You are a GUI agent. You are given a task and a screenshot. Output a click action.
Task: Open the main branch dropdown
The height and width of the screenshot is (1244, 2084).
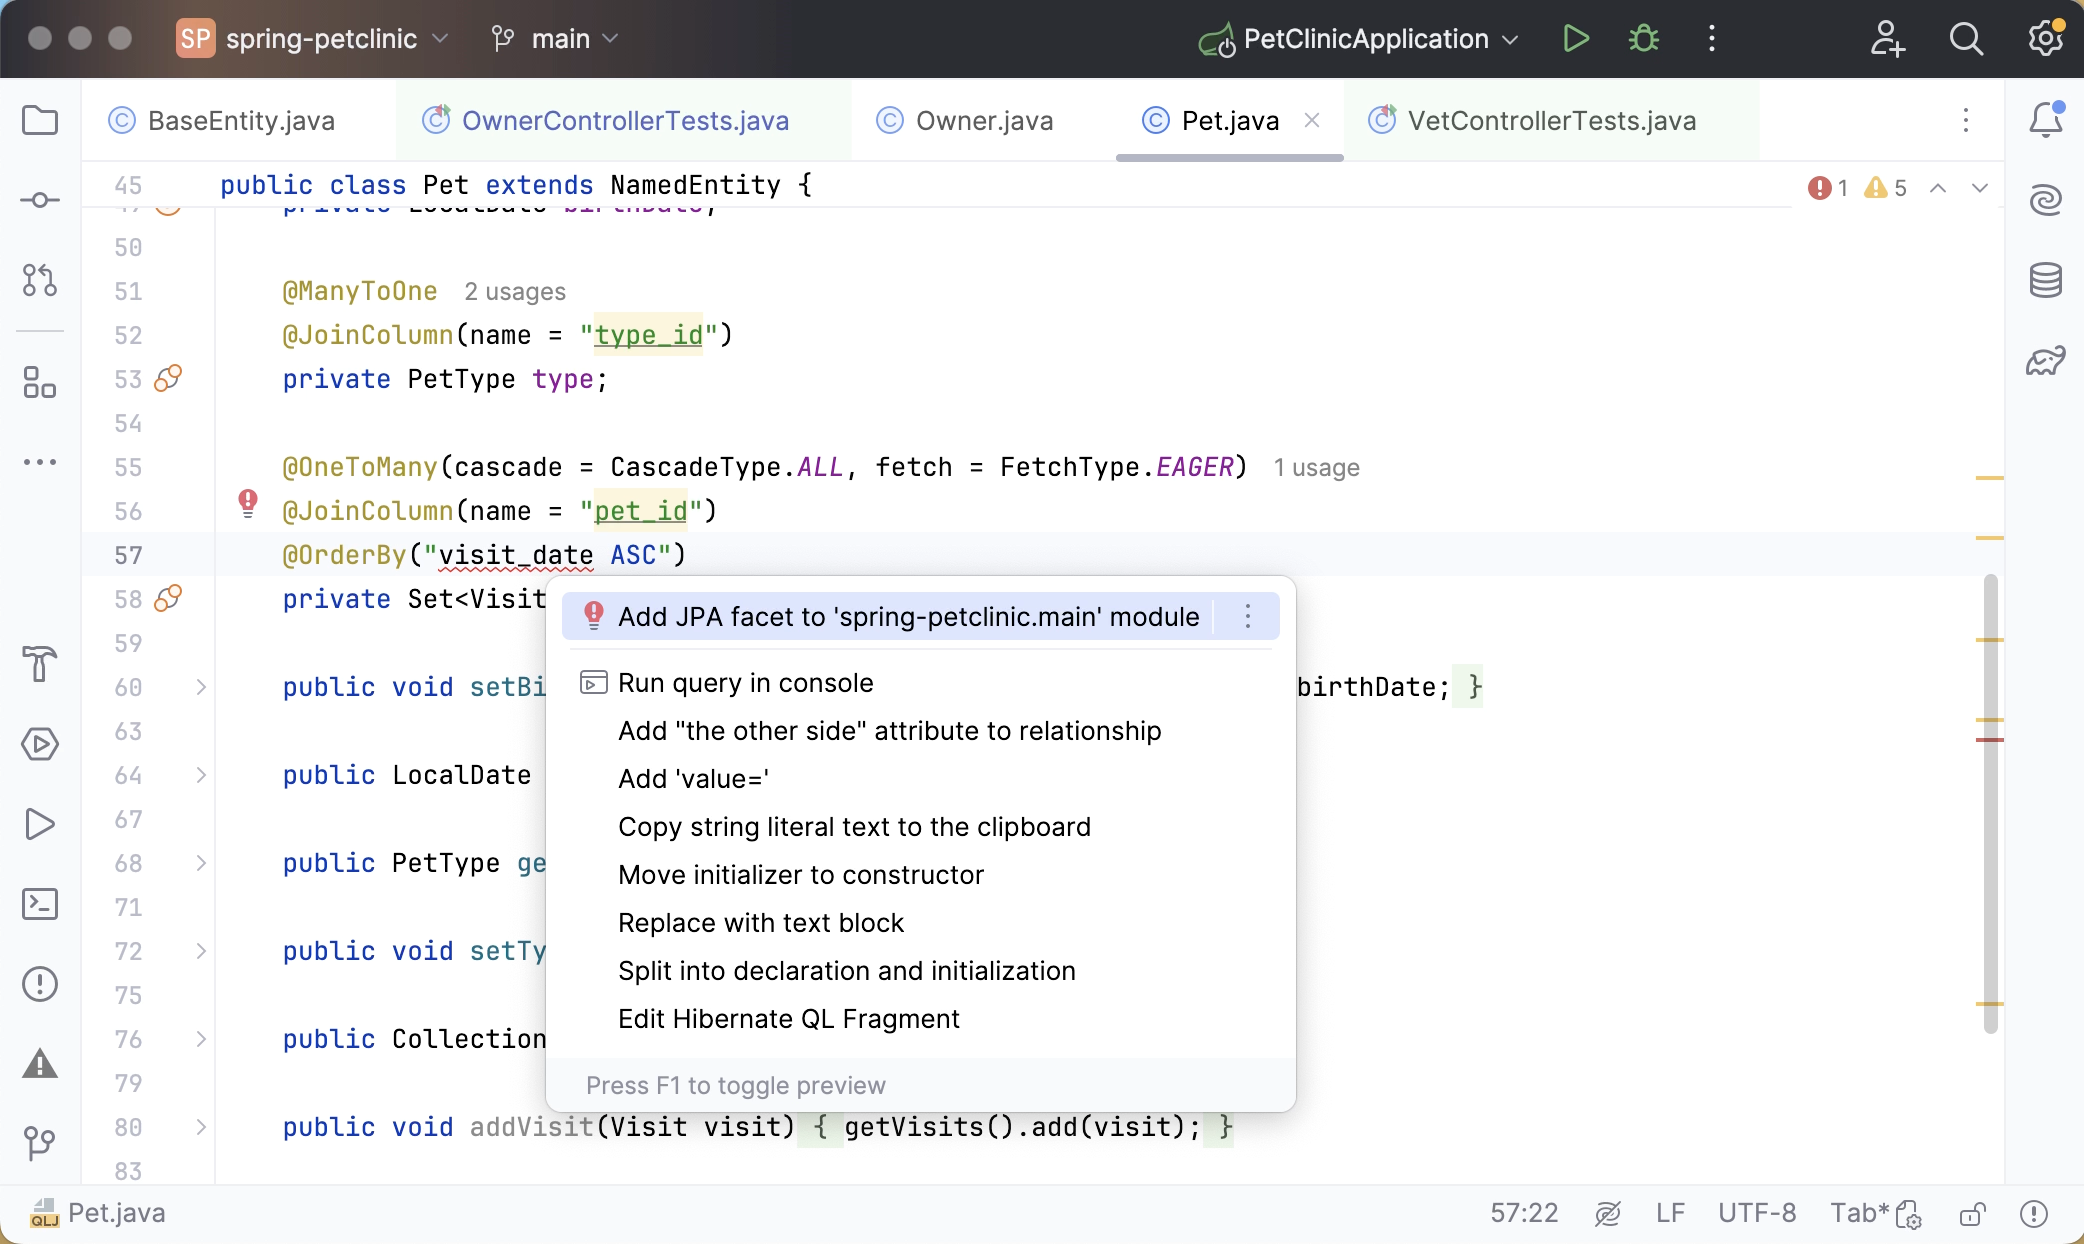point(554,38)
